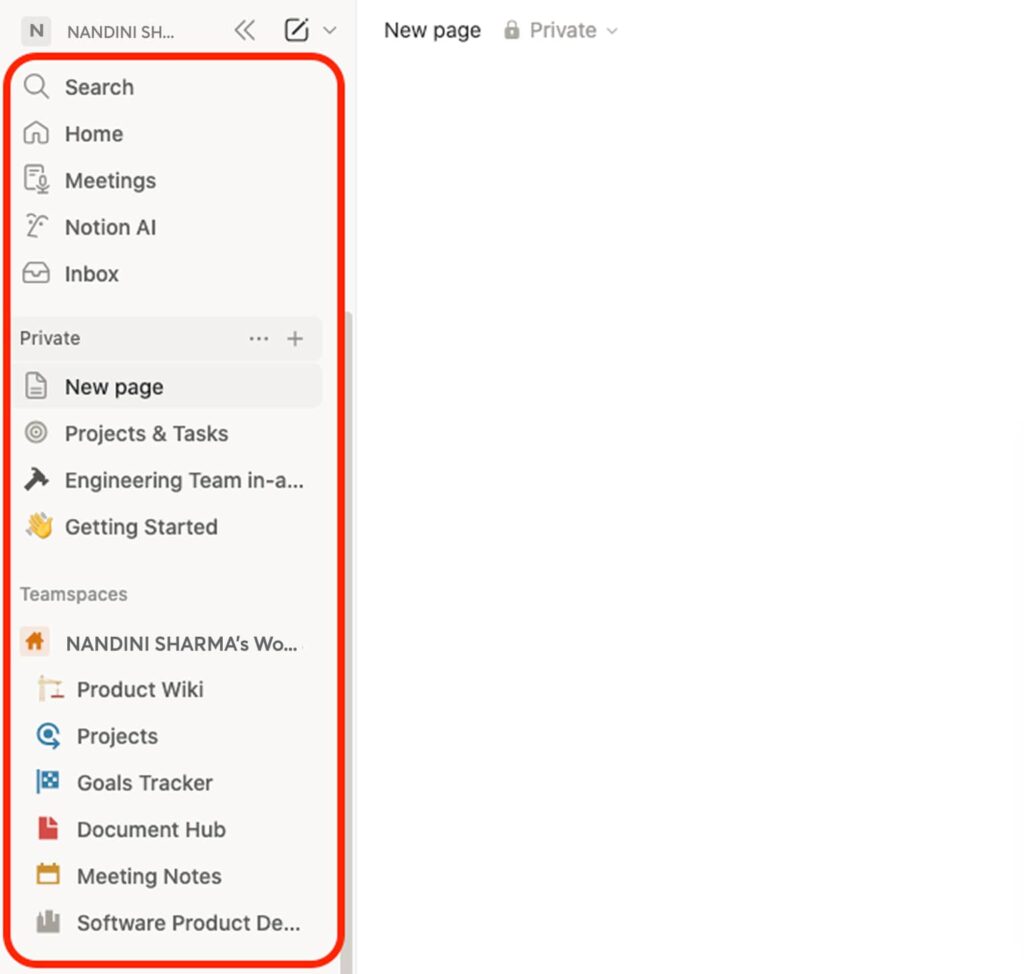1024x974 pixels.
Task: Select Getting Started in the sidebar
Action: 141,527
